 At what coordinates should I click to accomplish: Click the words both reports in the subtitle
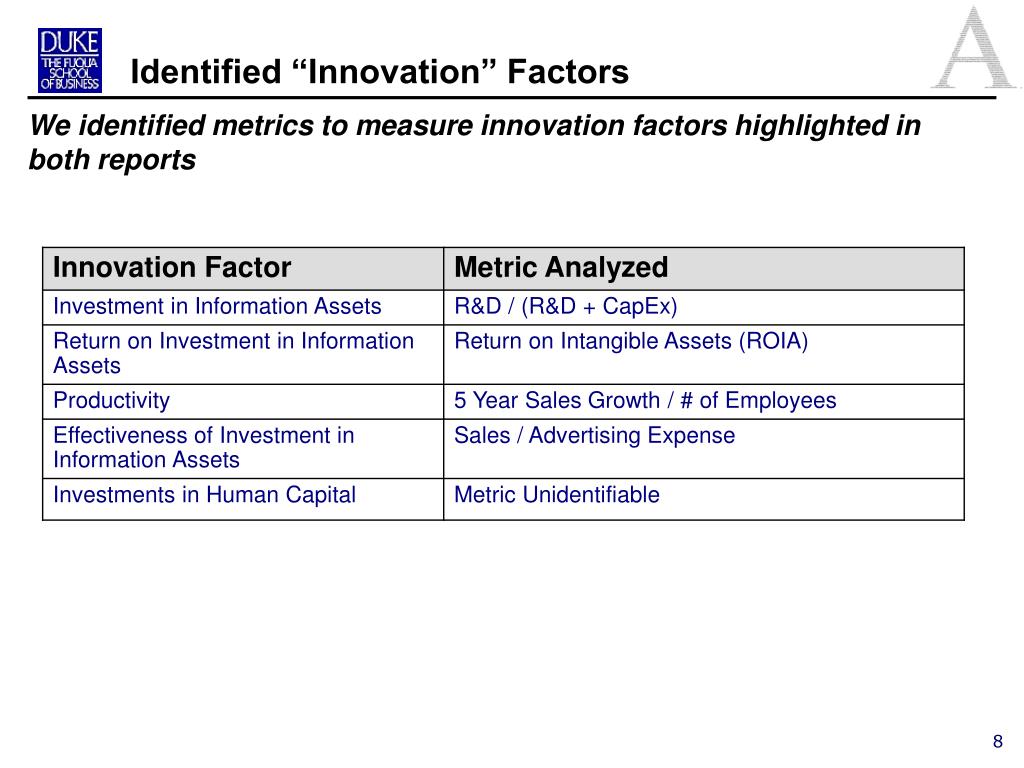tap(112, 159)
